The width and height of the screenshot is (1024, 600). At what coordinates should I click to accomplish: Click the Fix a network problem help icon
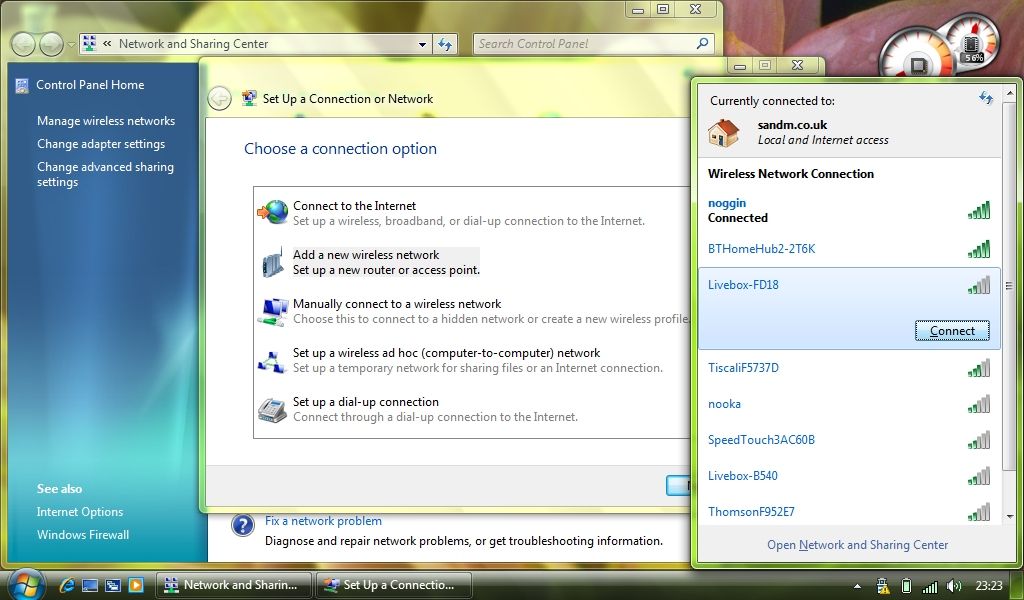243,526
